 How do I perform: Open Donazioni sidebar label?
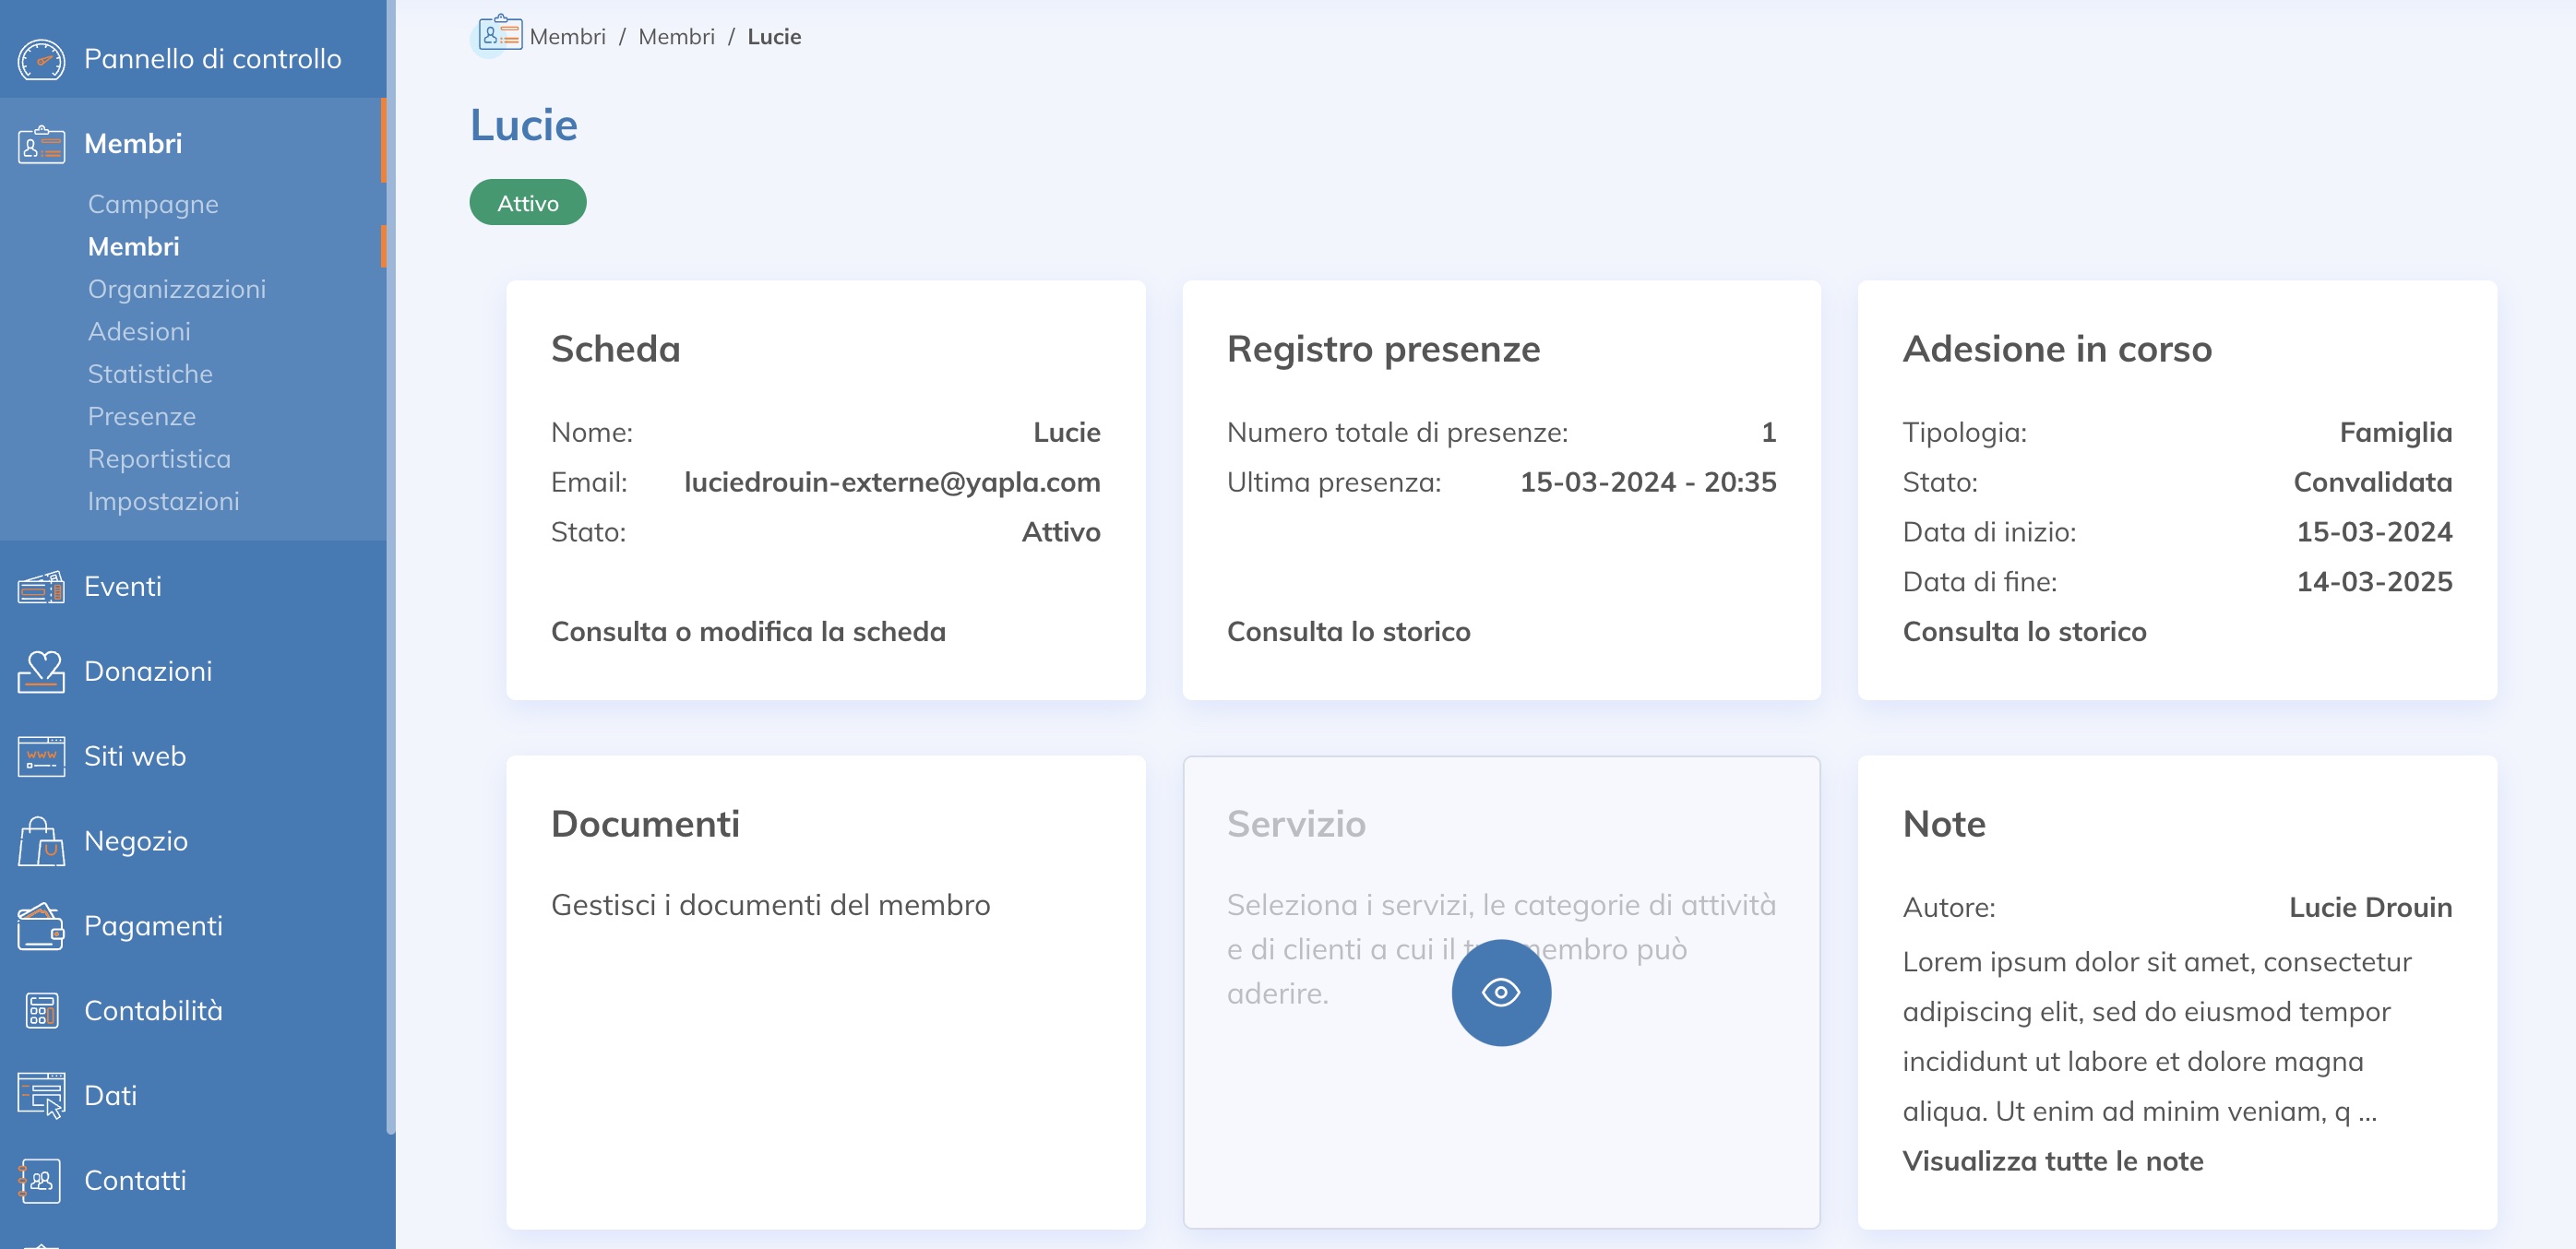point(148,671)
